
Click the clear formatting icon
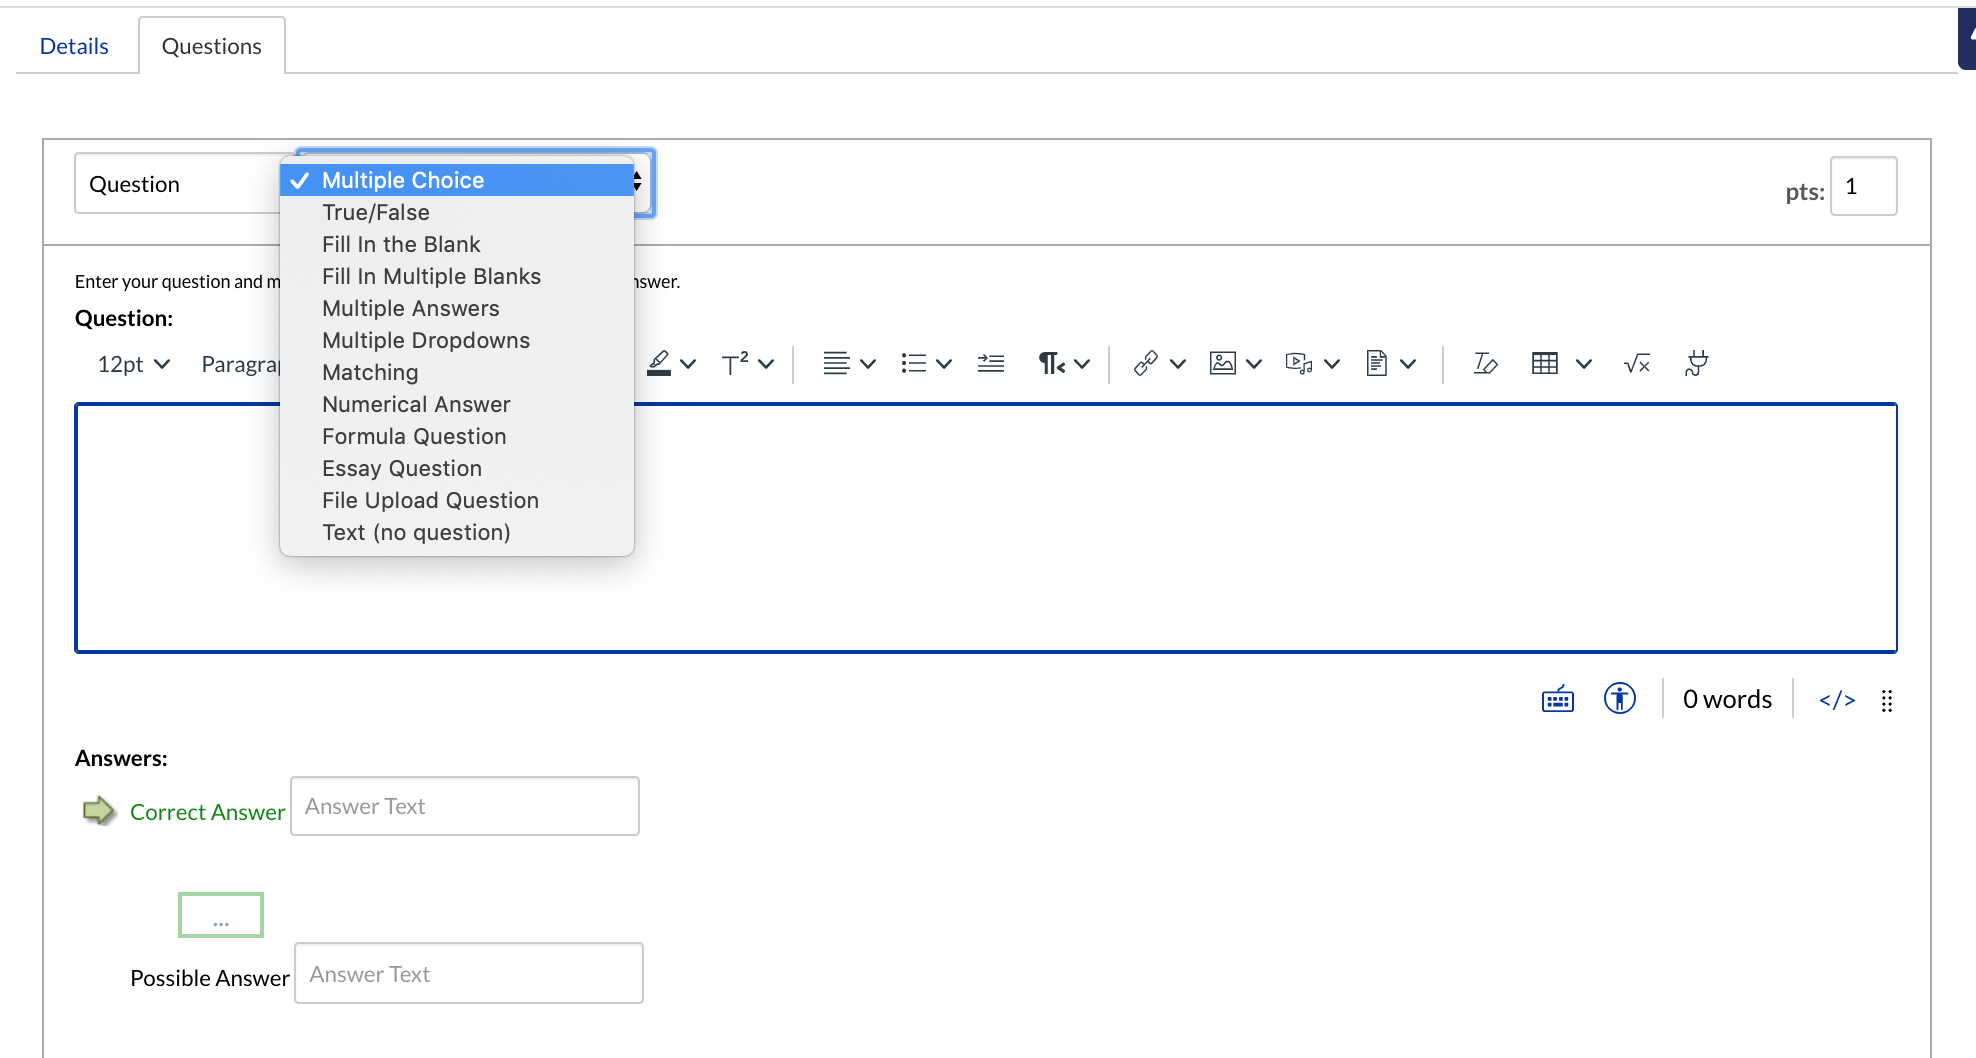[1485, 364]
